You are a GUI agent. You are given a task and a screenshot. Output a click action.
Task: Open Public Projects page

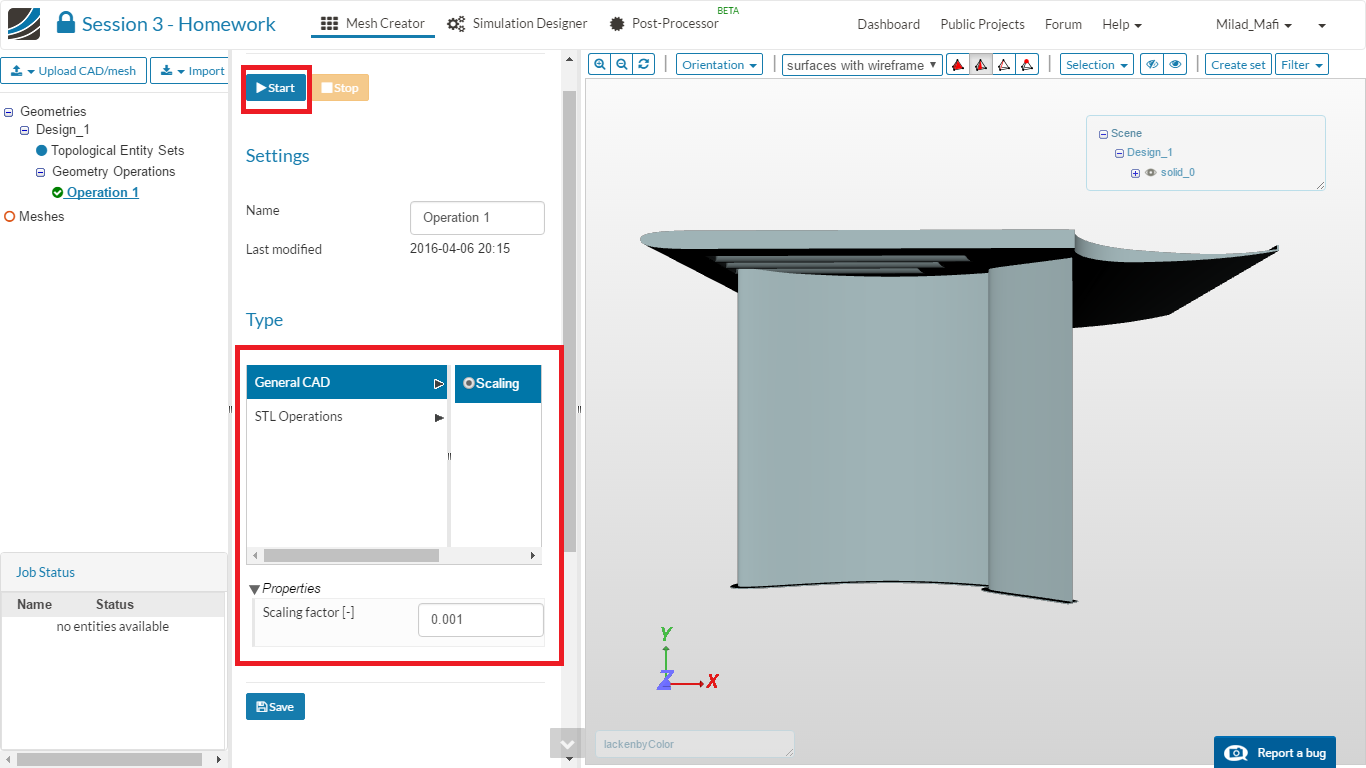(x=982, y=24)
